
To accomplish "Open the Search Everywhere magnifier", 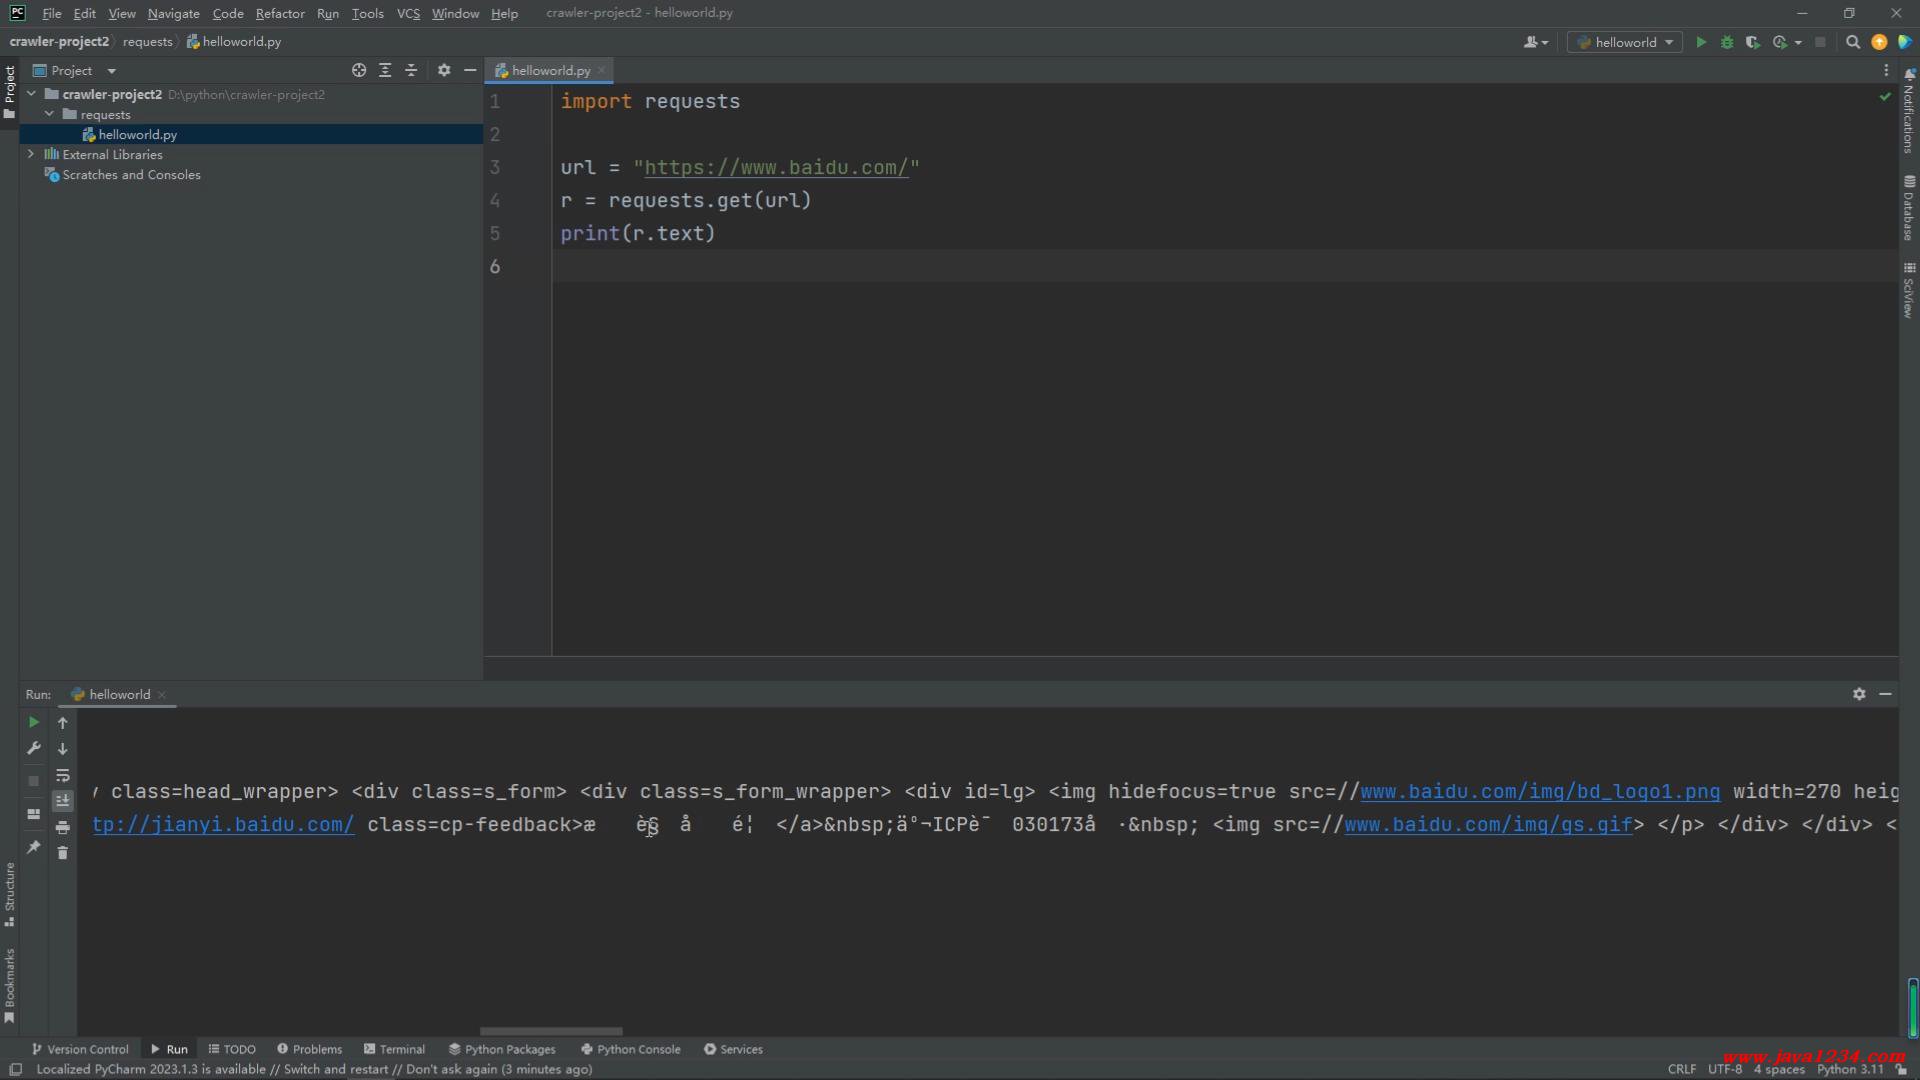I will pos(1853,42).
